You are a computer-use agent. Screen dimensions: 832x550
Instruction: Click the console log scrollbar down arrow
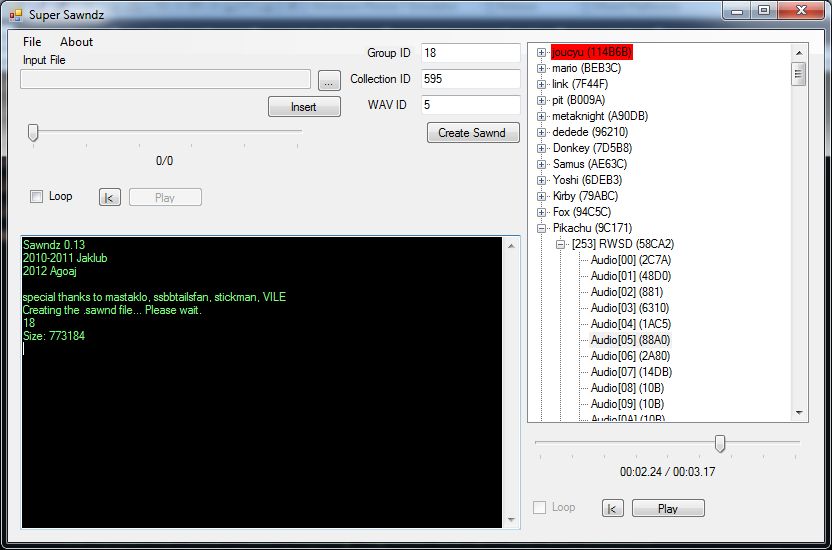point(510,520)
